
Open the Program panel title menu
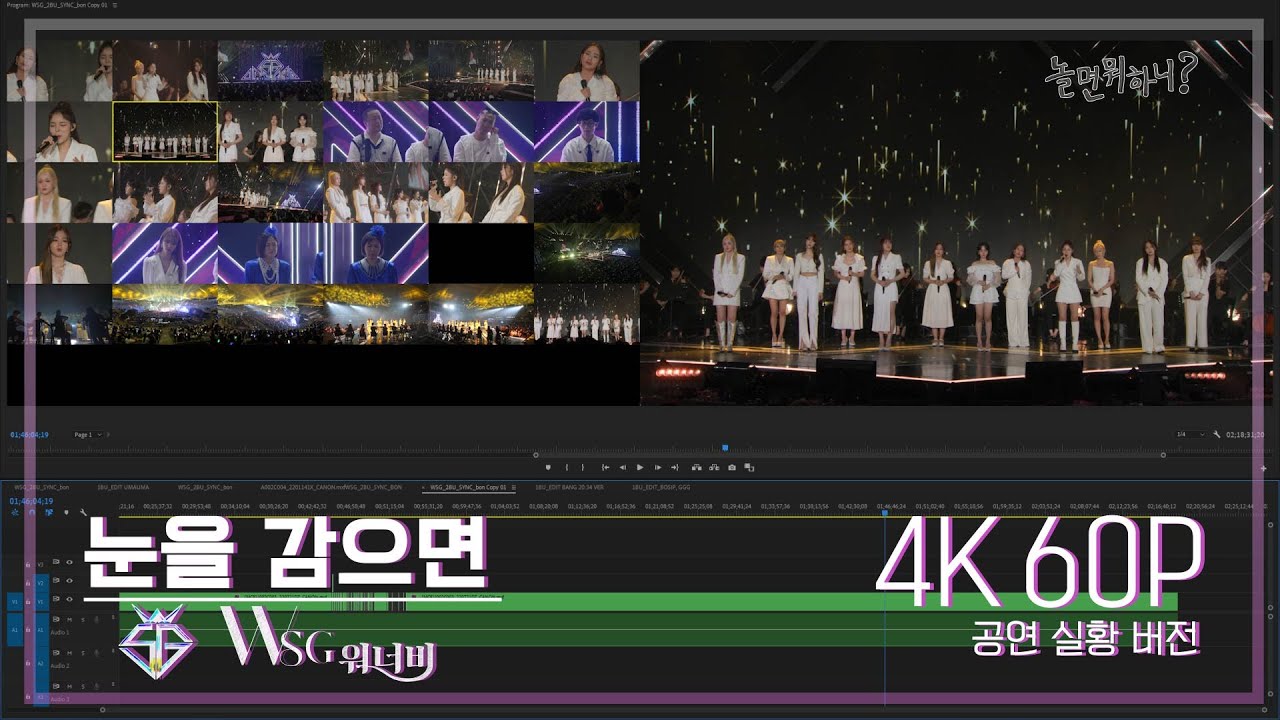[115, 4]
